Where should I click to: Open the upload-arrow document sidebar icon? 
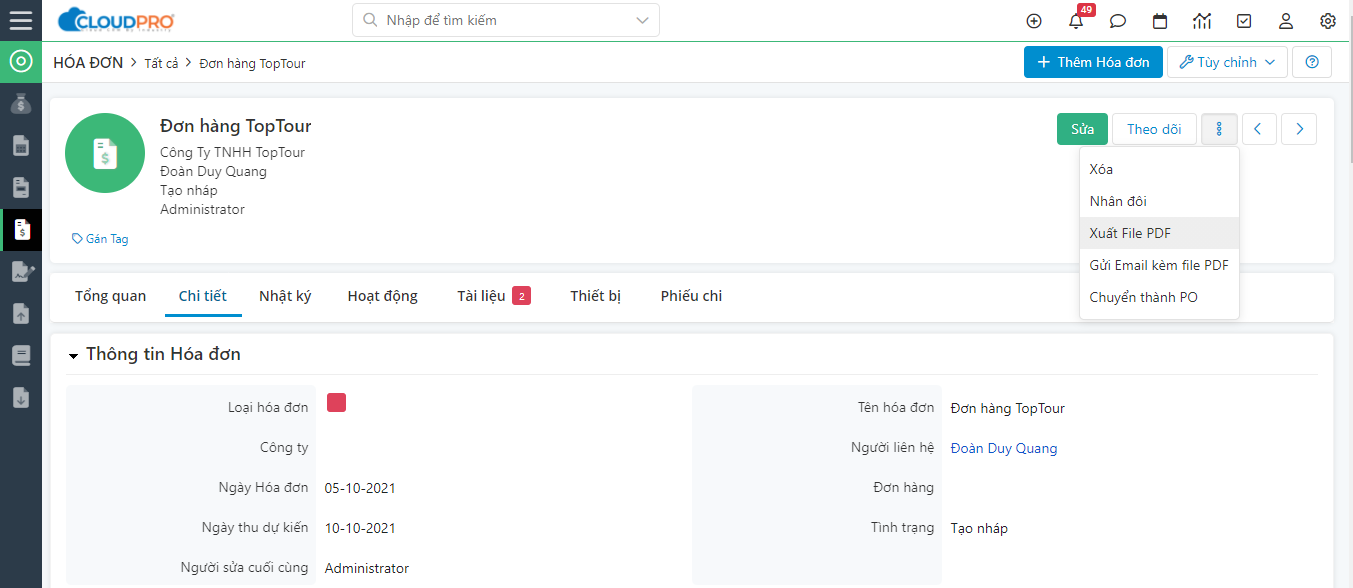21,313
